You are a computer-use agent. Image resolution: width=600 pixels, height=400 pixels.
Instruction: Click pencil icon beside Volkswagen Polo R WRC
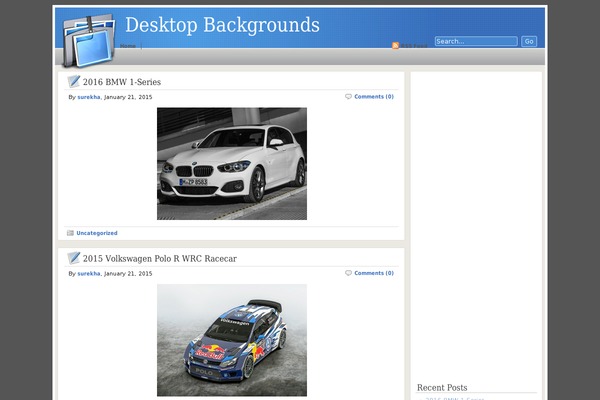(x=73, y=258)
